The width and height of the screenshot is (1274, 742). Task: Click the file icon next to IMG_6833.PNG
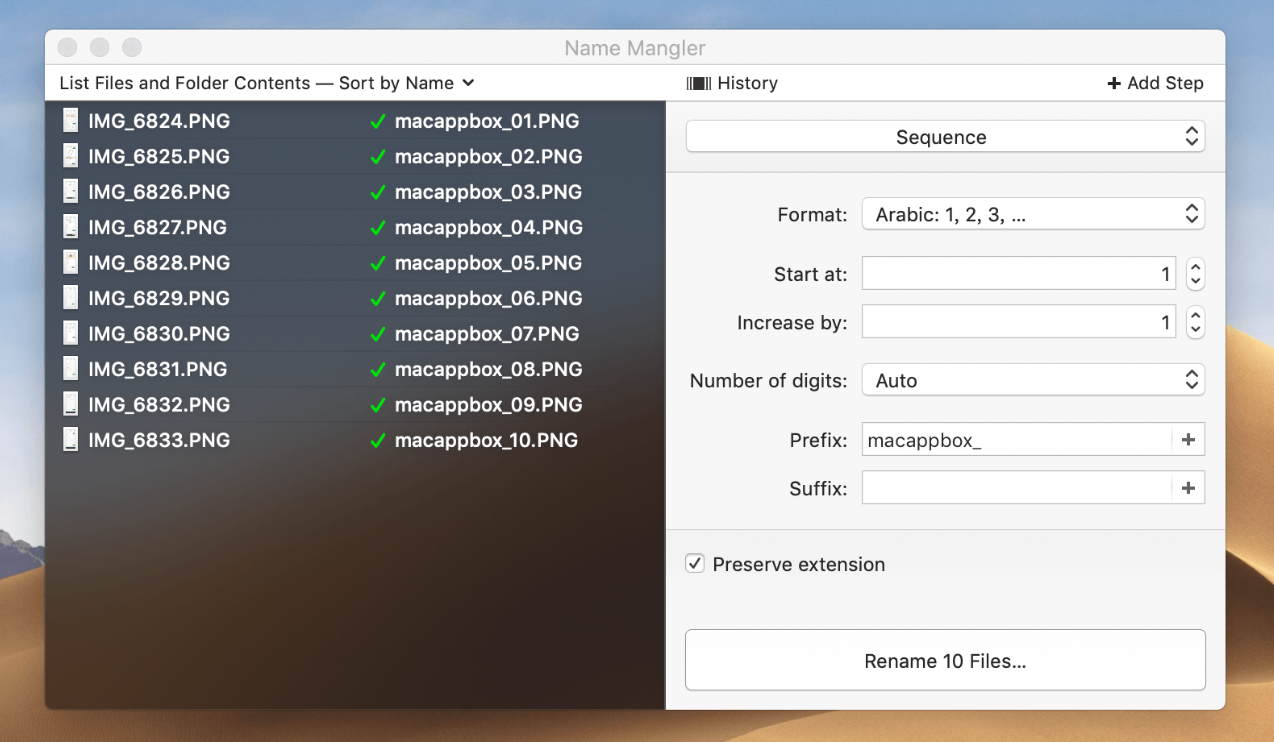coord(70,440)
